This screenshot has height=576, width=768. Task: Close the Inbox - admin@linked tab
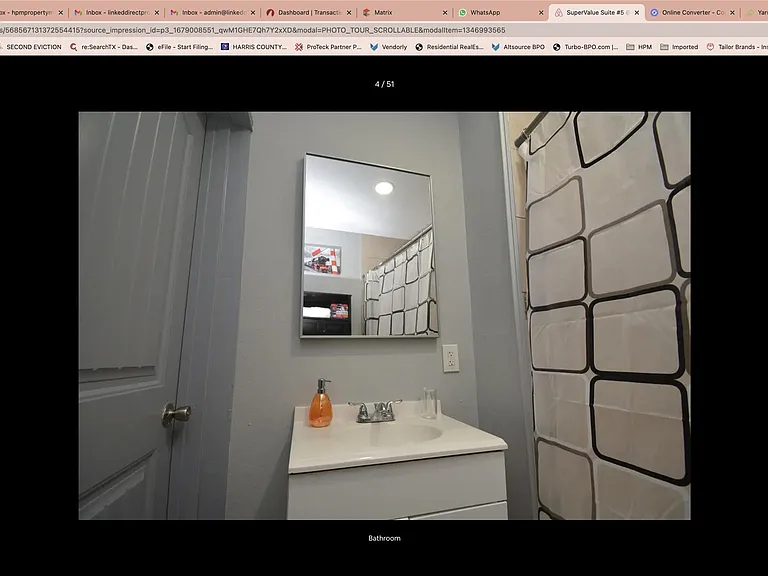pos(253,13)
